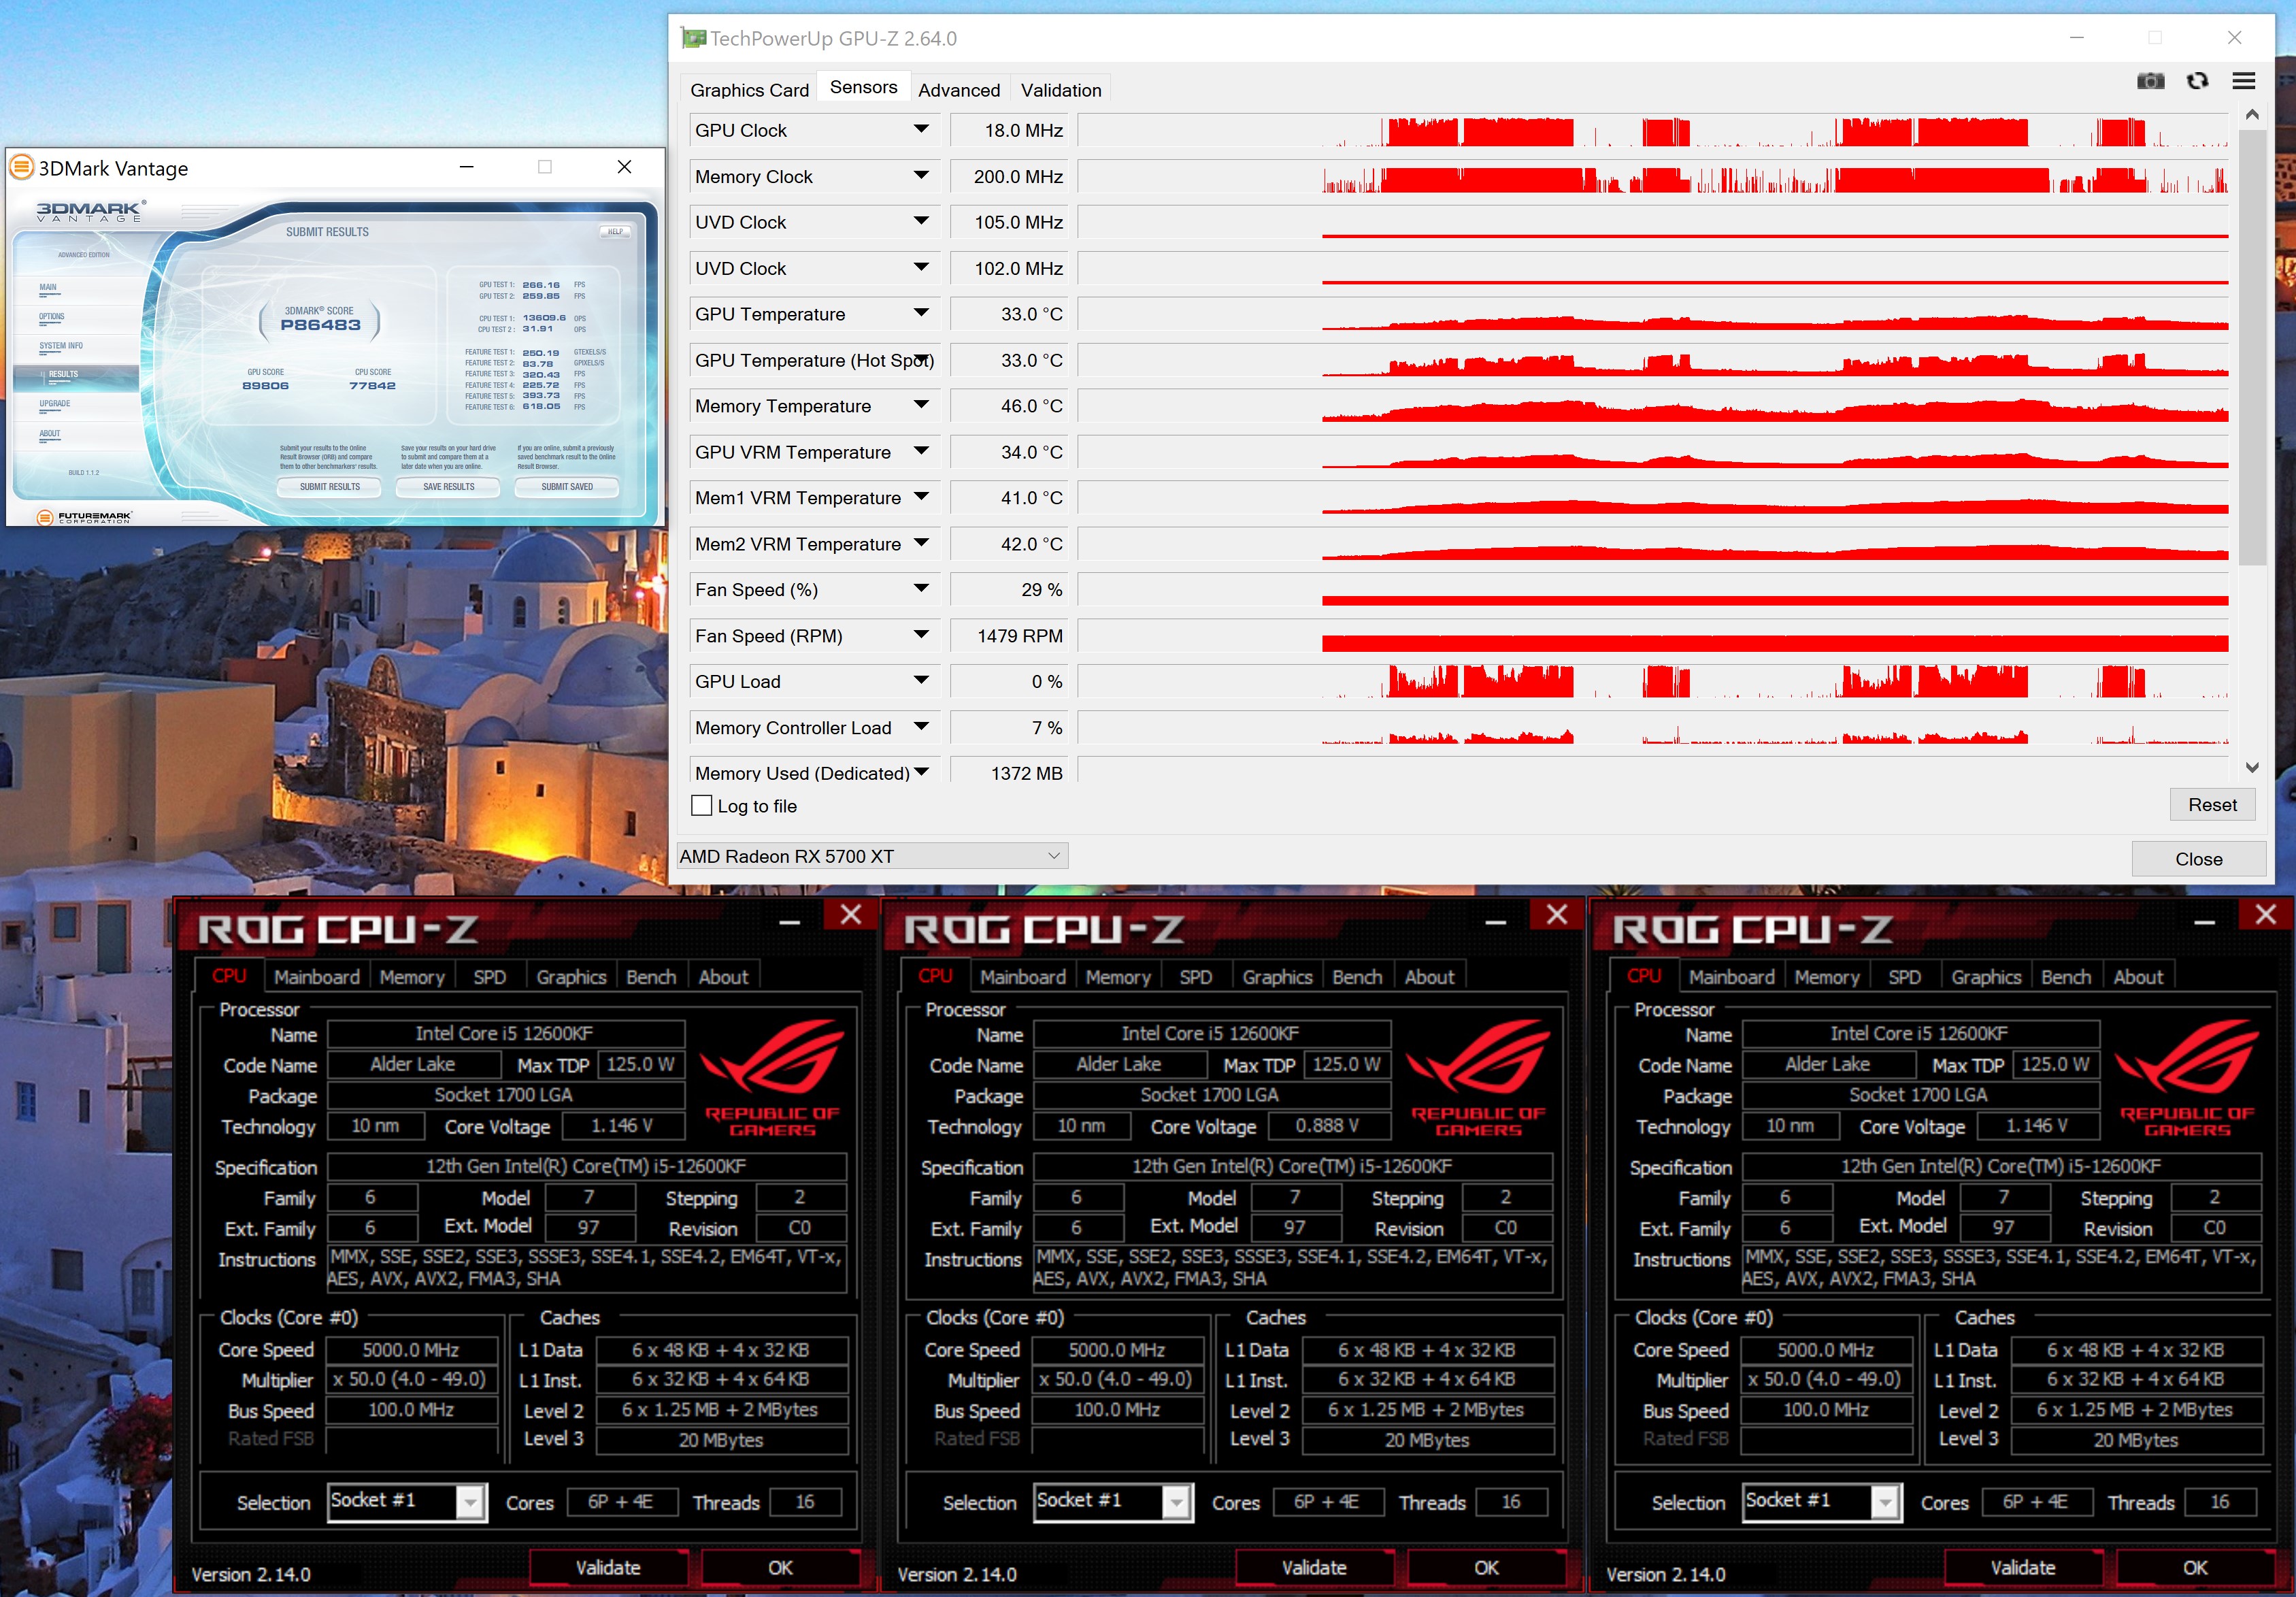Minimize the middle ROG CPU-Z window
Screen dimensions: 2296x1597
[x=1496, y=922]
